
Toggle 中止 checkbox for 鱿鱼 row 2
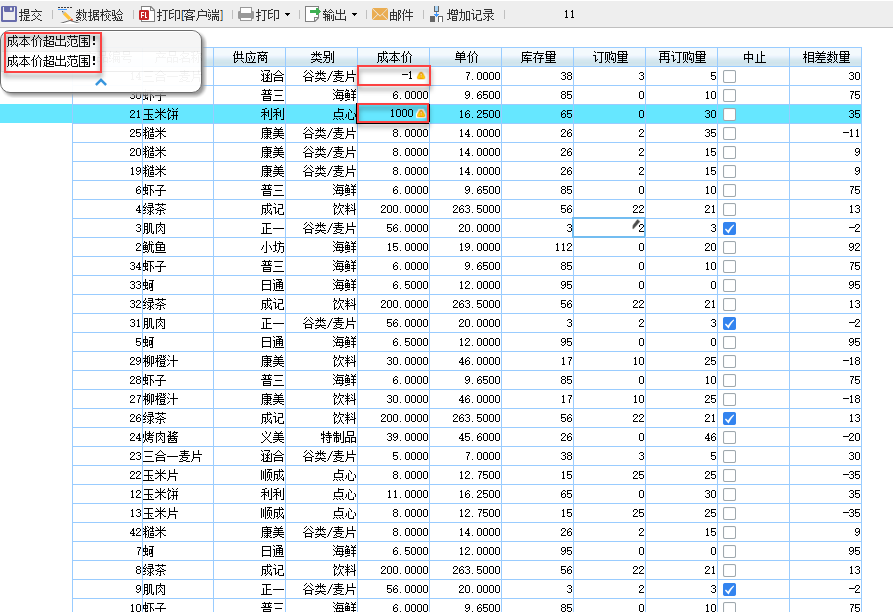729,247
